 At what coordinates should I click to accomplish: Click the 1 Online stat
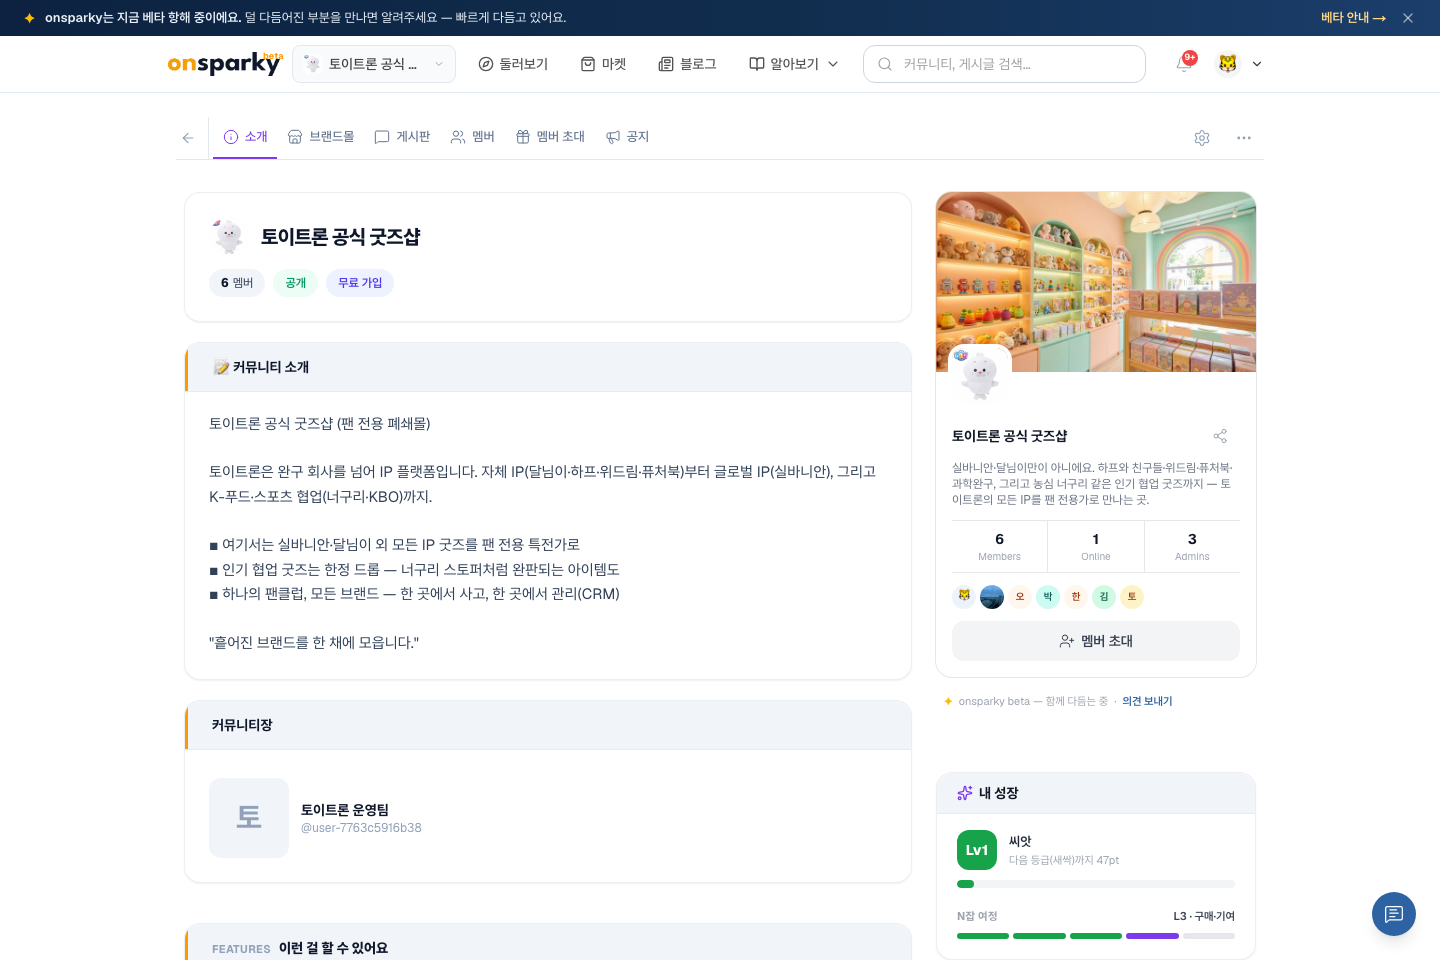coord(1096,546)
